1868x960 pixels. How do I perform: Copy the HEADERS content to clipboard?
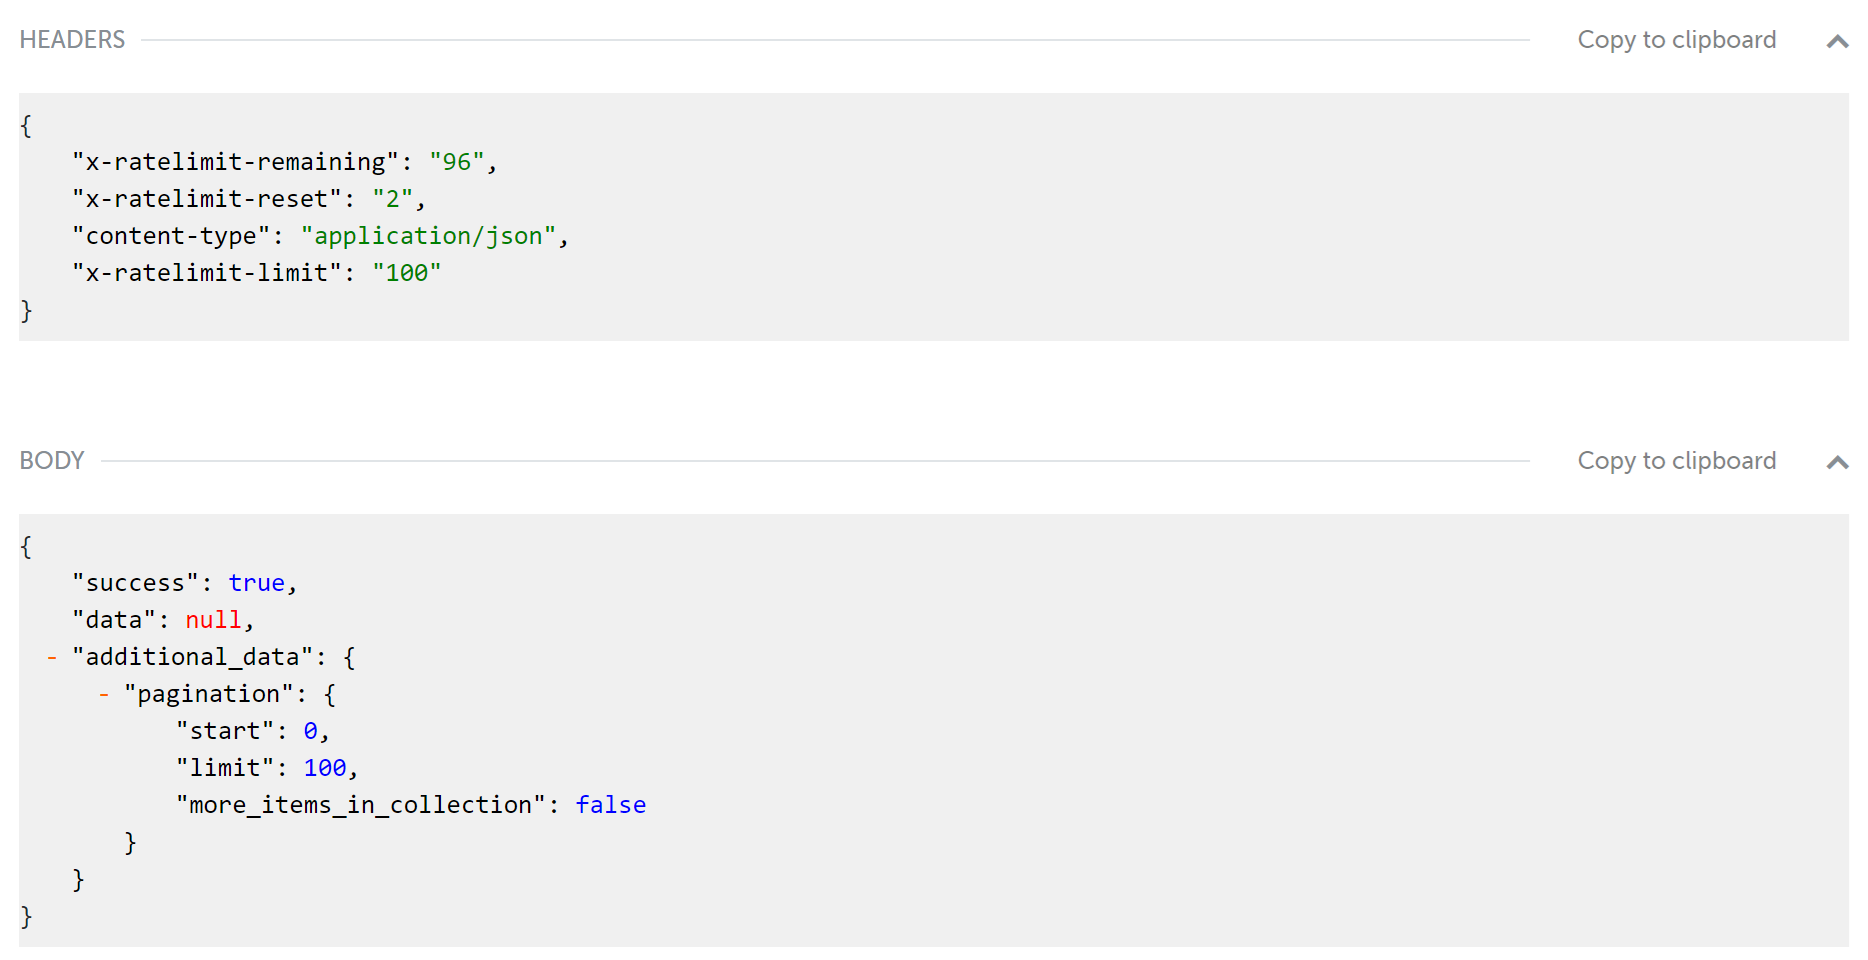tap(1676, 40)
